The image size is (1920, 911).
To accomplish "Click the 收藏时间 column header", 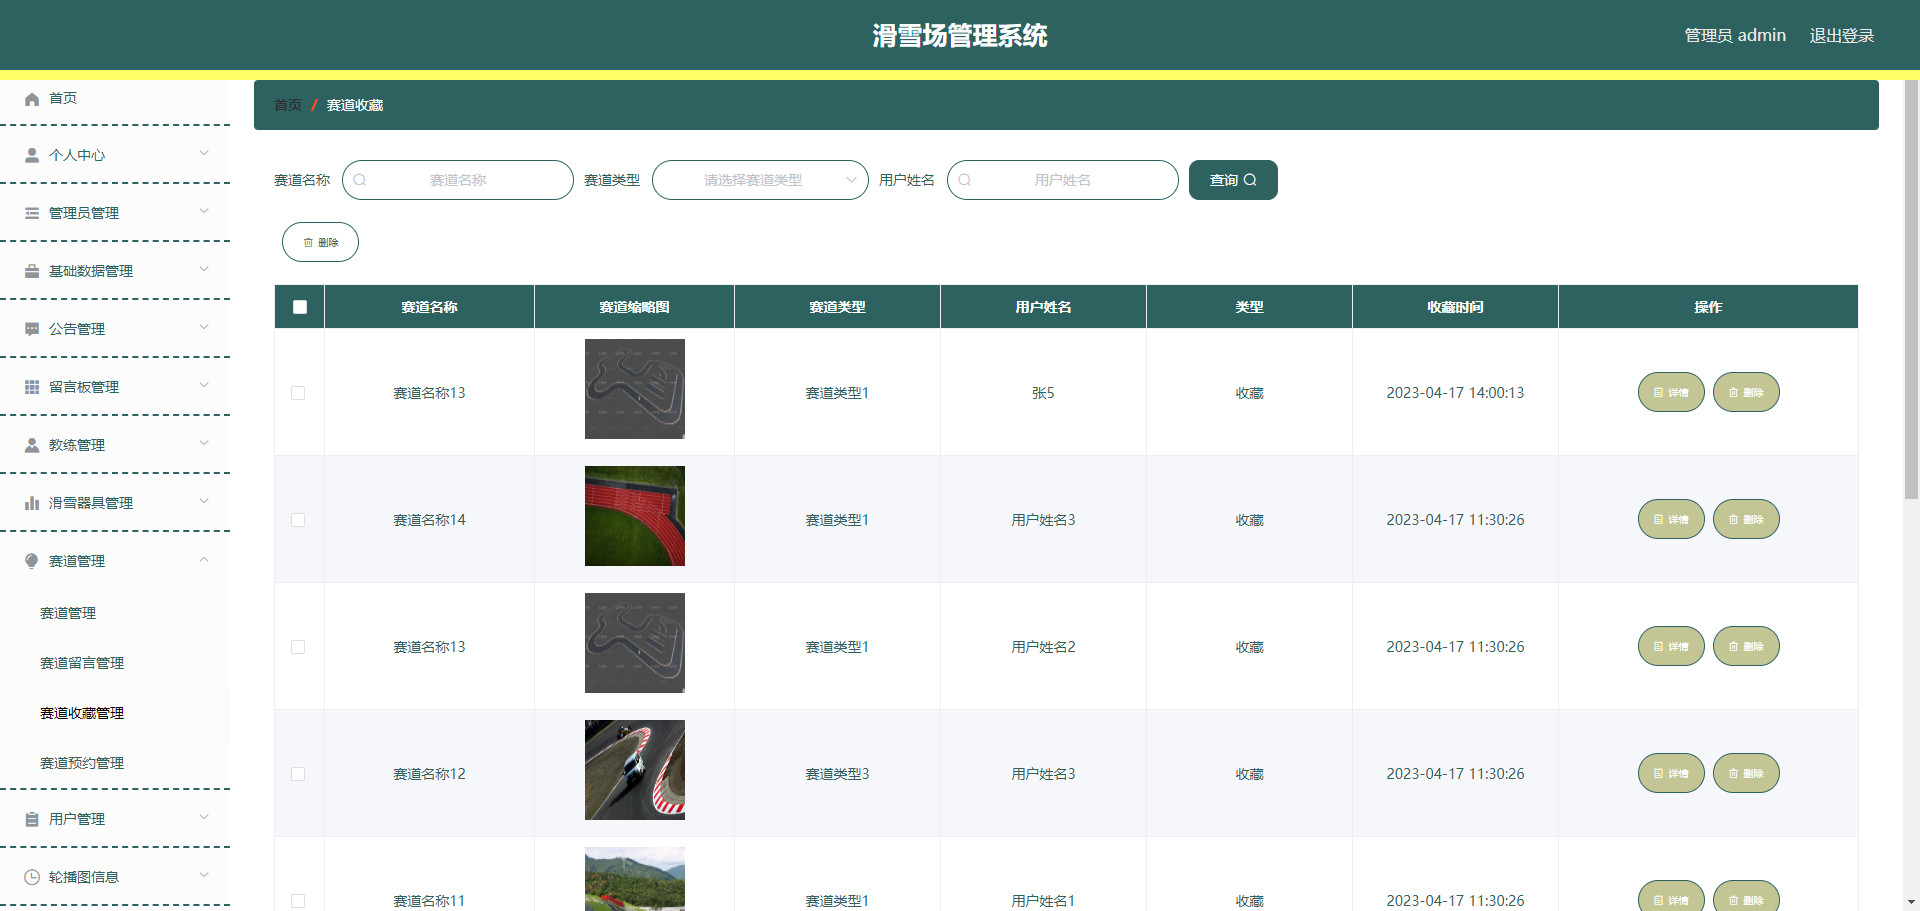I will click(1455, 307).
